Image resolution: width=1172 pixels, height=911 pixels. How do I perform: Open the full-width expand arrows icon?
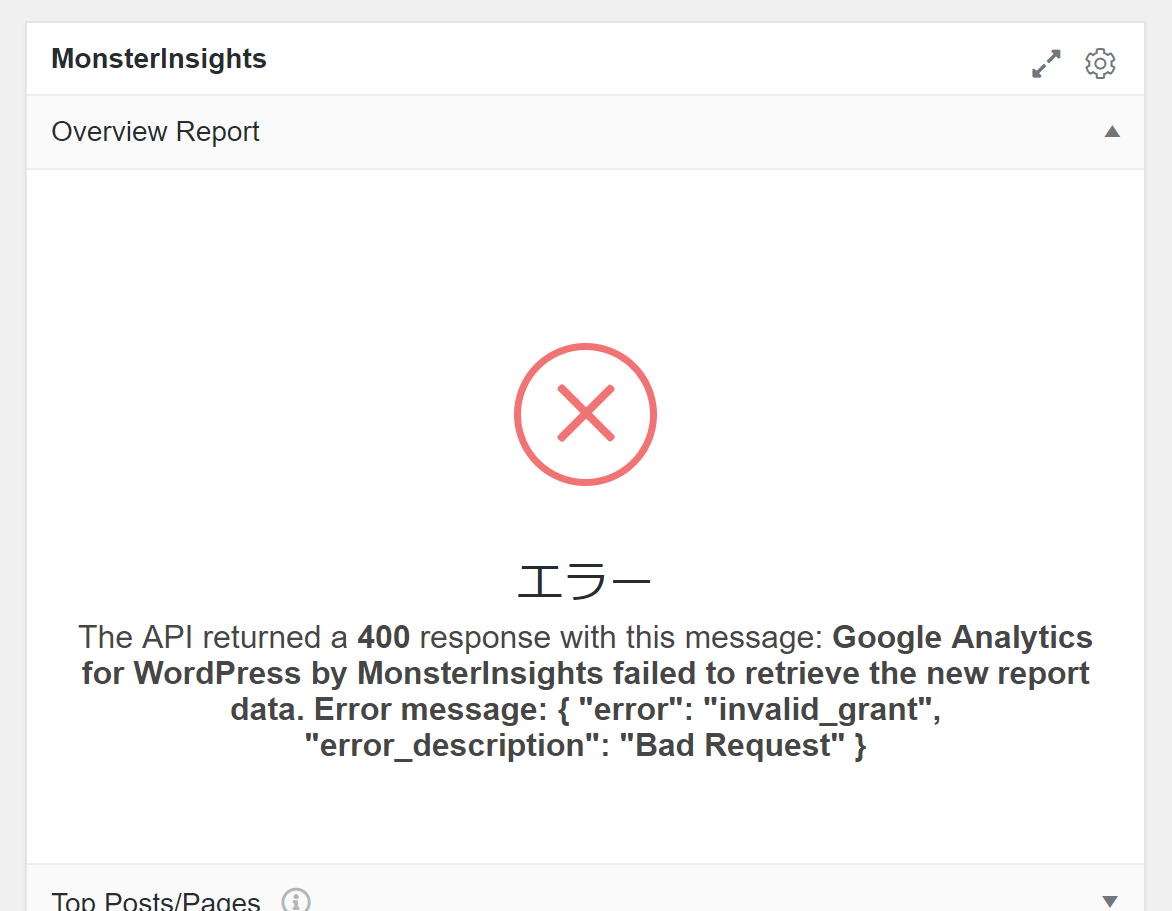tap(1046, 64)
